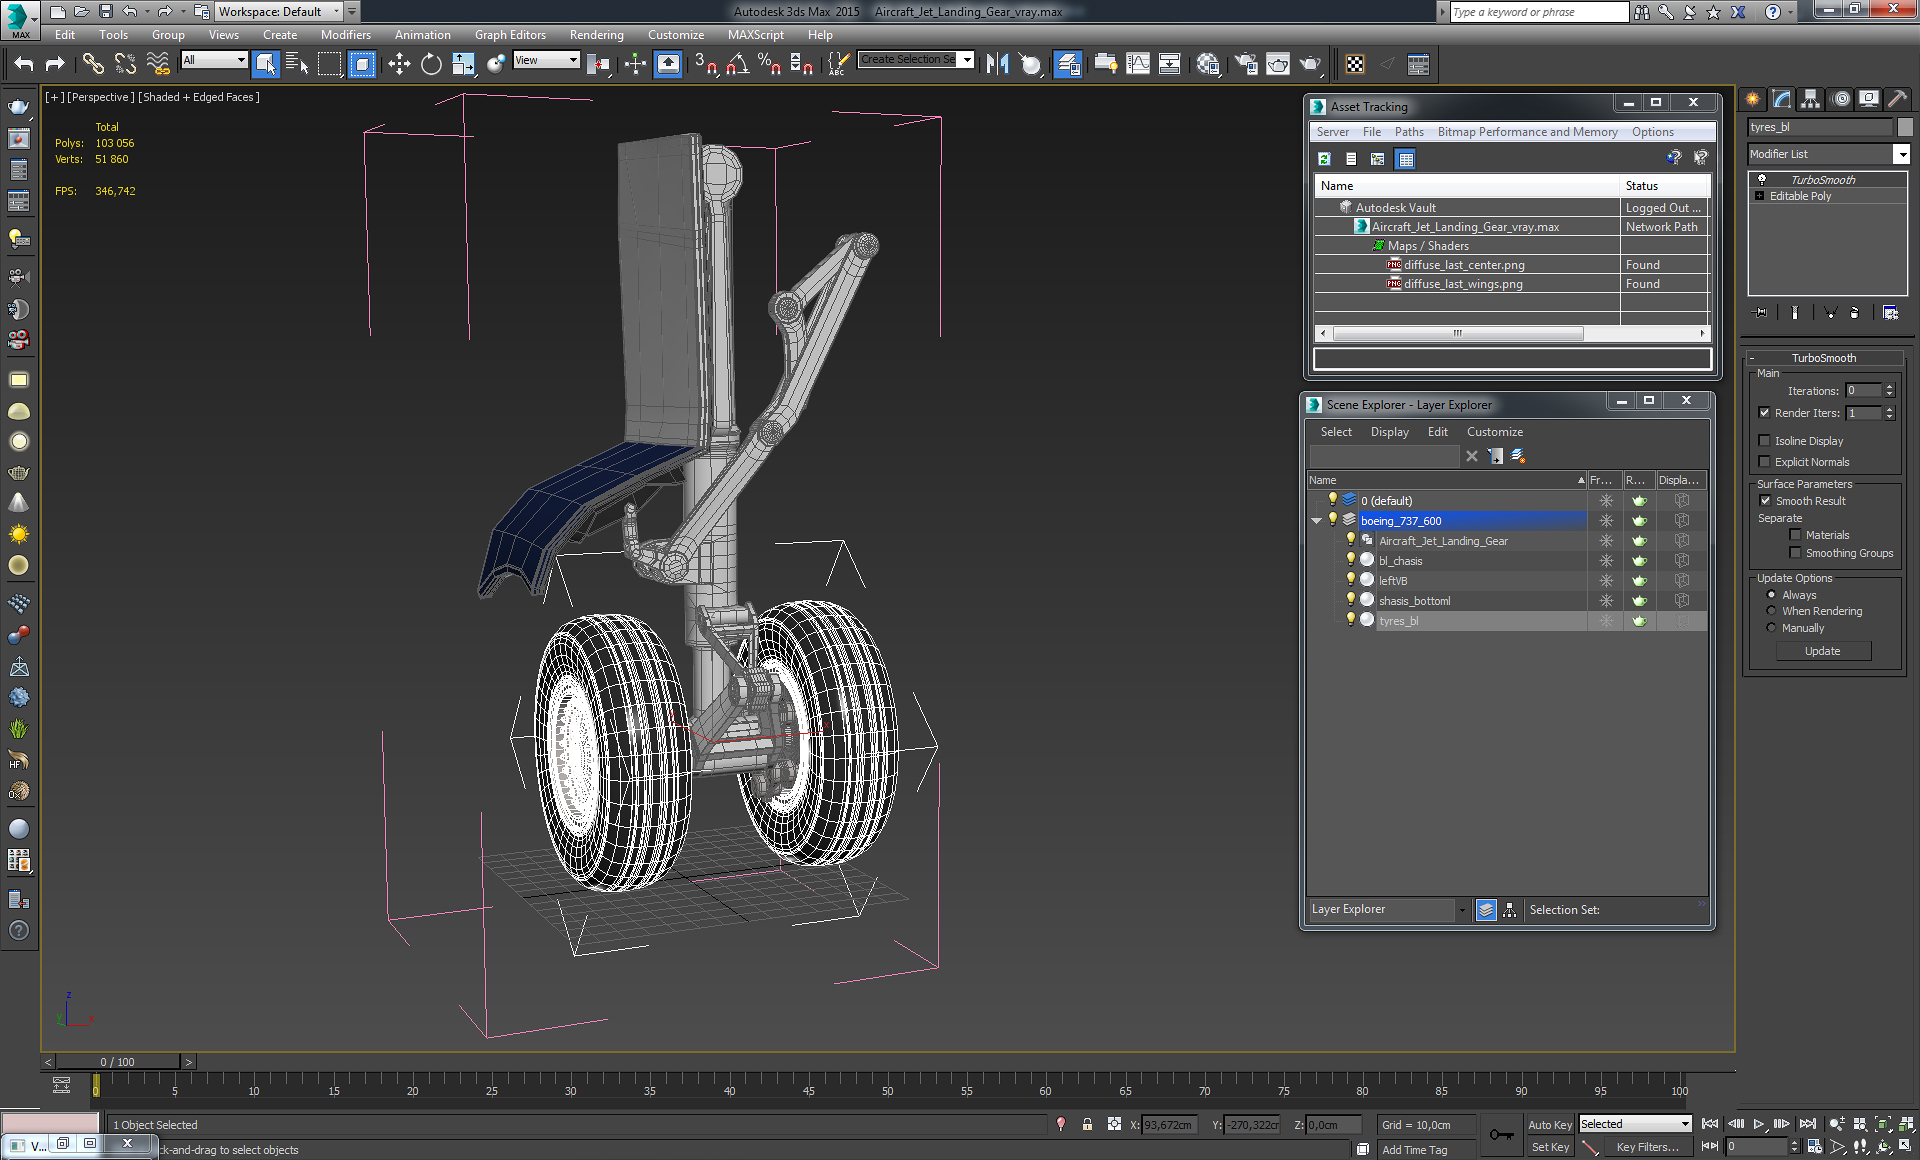Toggle Angle Snap in toolbar

click(x=738, y=65)
